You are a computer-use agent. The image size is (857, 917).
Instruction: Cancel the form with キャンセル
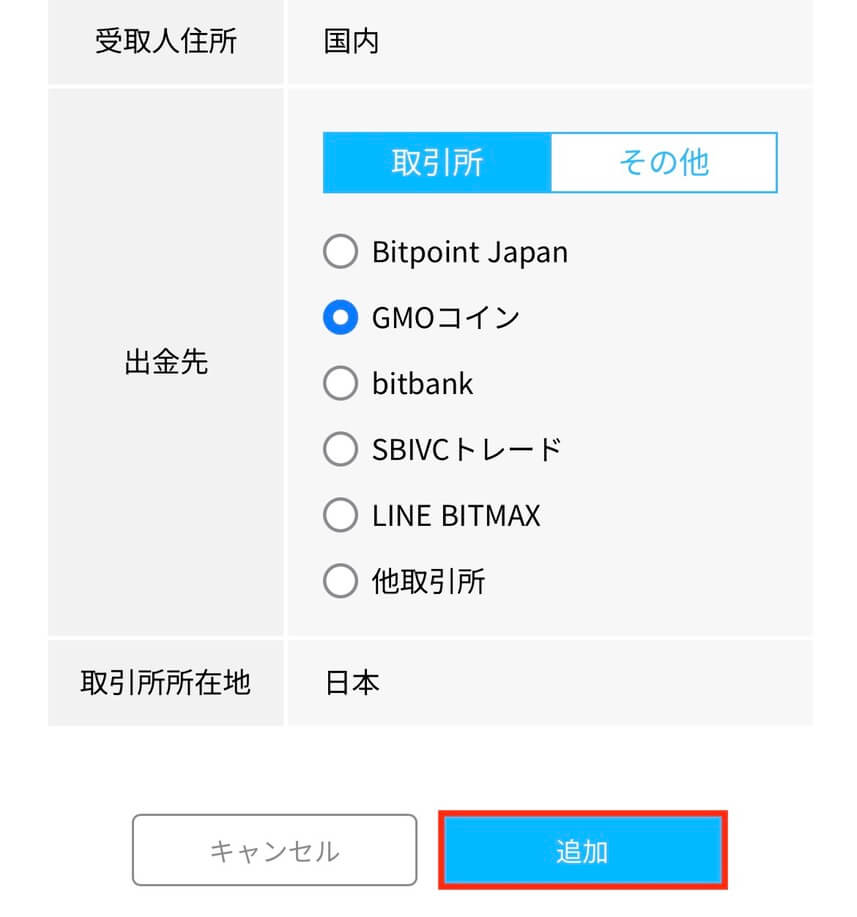[x=275, y=850]
